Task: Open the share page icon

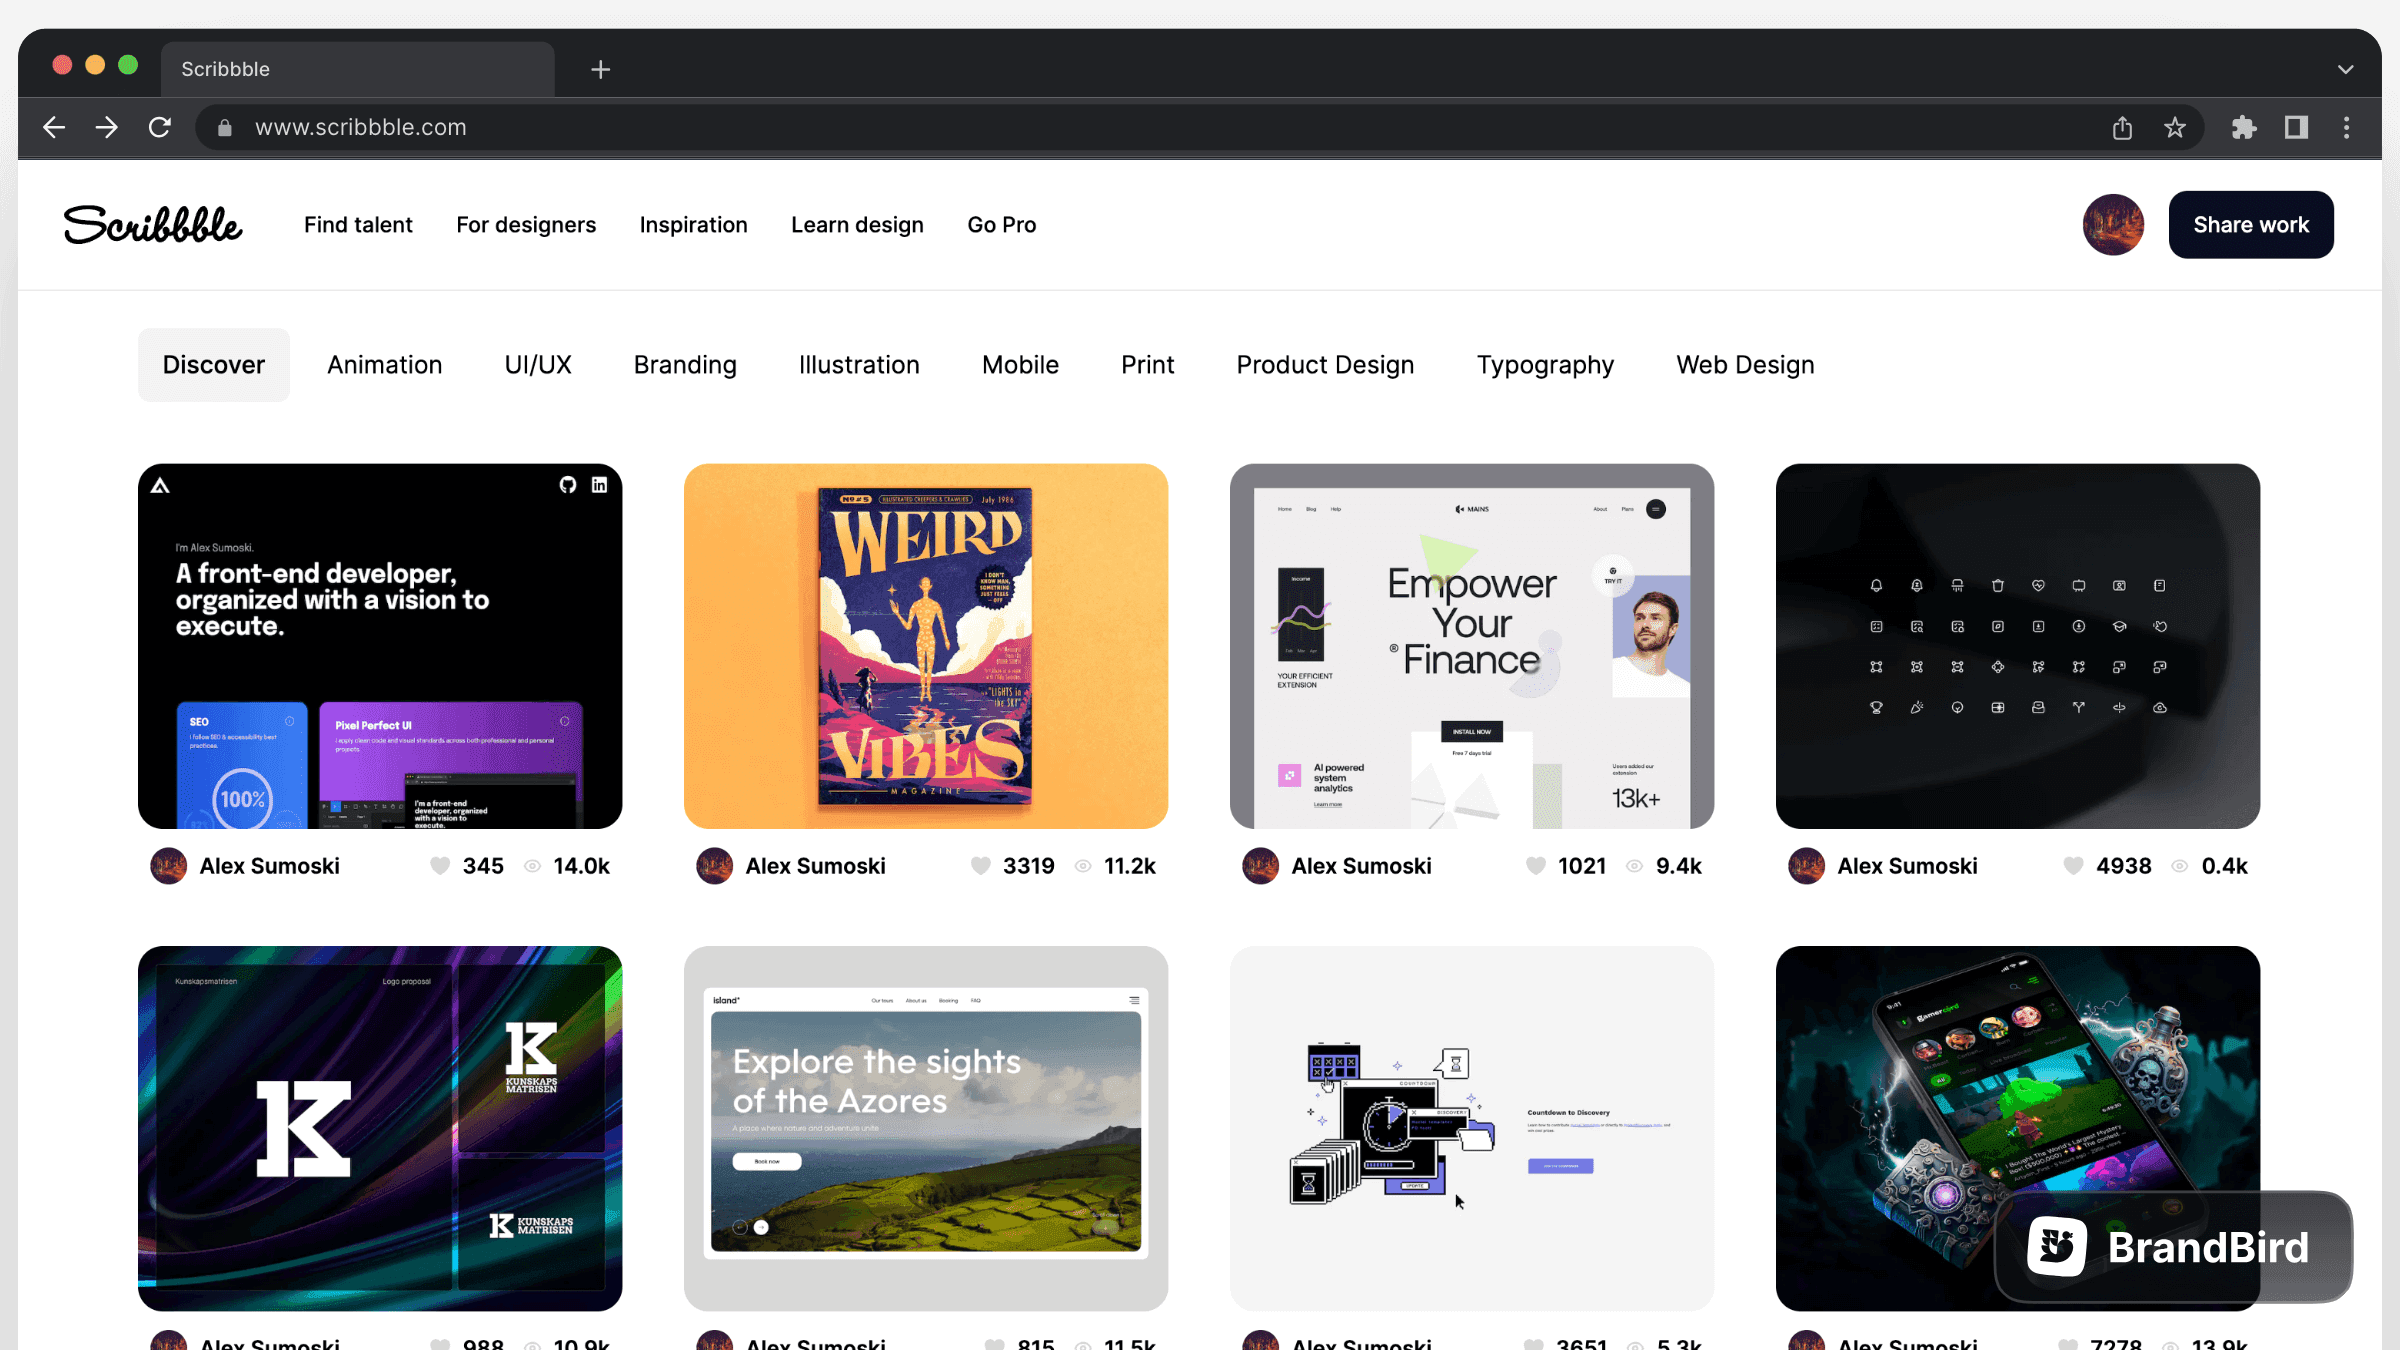Action: point(2122,127)
